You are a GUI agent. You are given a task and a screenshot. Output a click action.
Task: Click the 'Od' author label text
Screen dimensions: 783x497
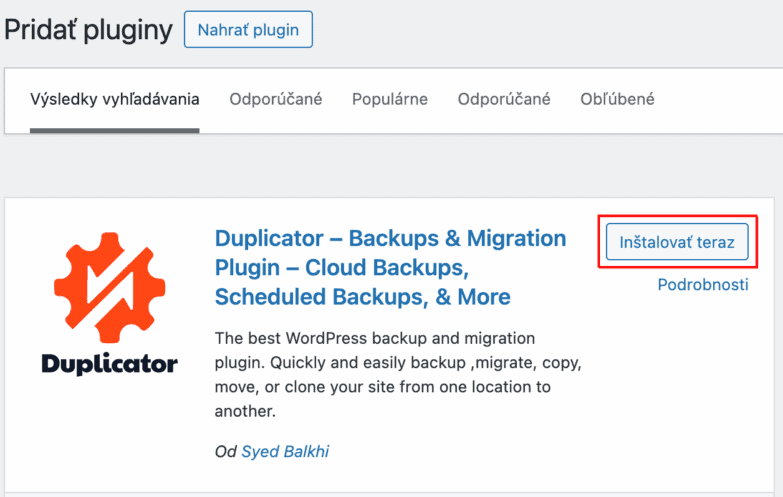225,452
